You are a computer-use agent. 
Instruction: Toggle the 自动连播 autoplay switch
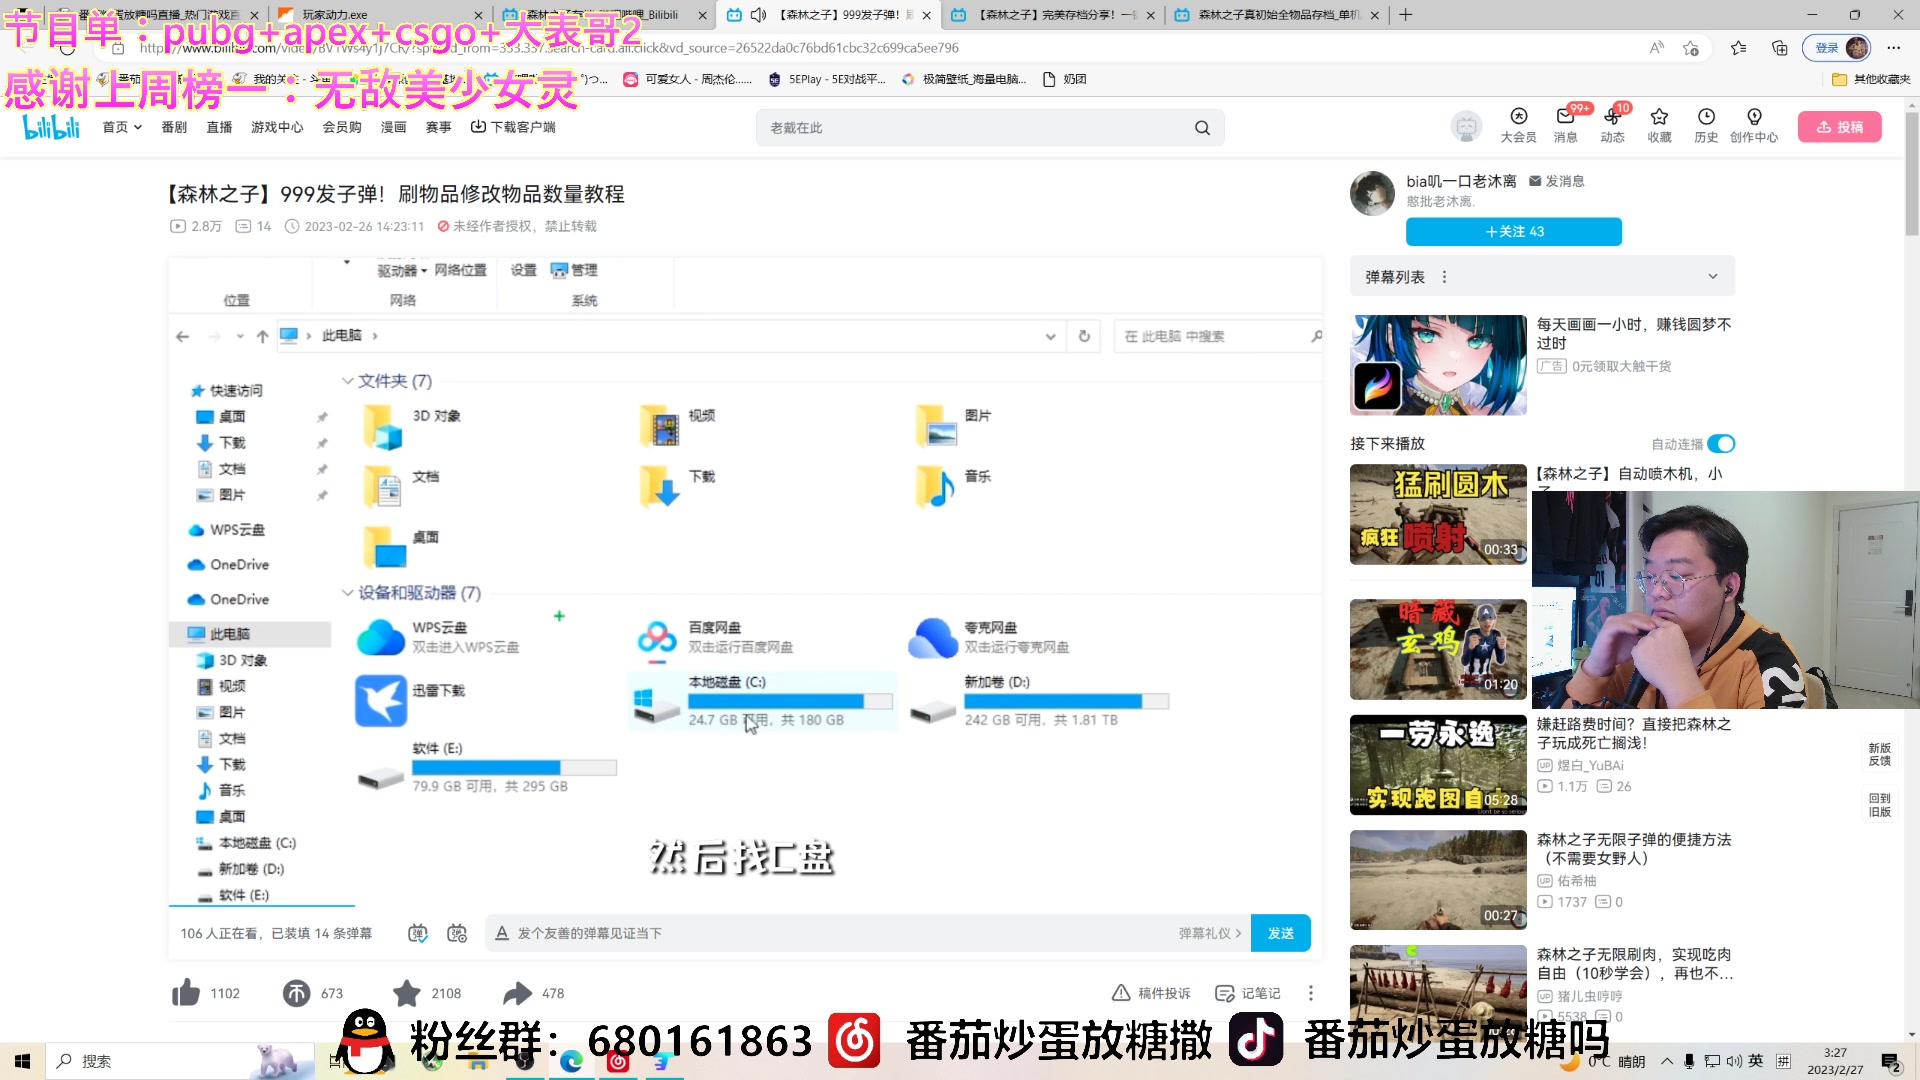[1721, 444]
